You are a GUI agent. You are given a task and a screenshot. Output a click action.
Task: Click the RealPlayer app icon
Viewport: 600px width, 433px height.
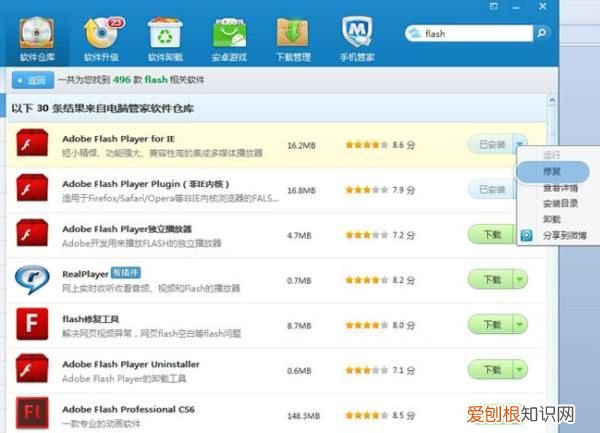click(32, 279)
